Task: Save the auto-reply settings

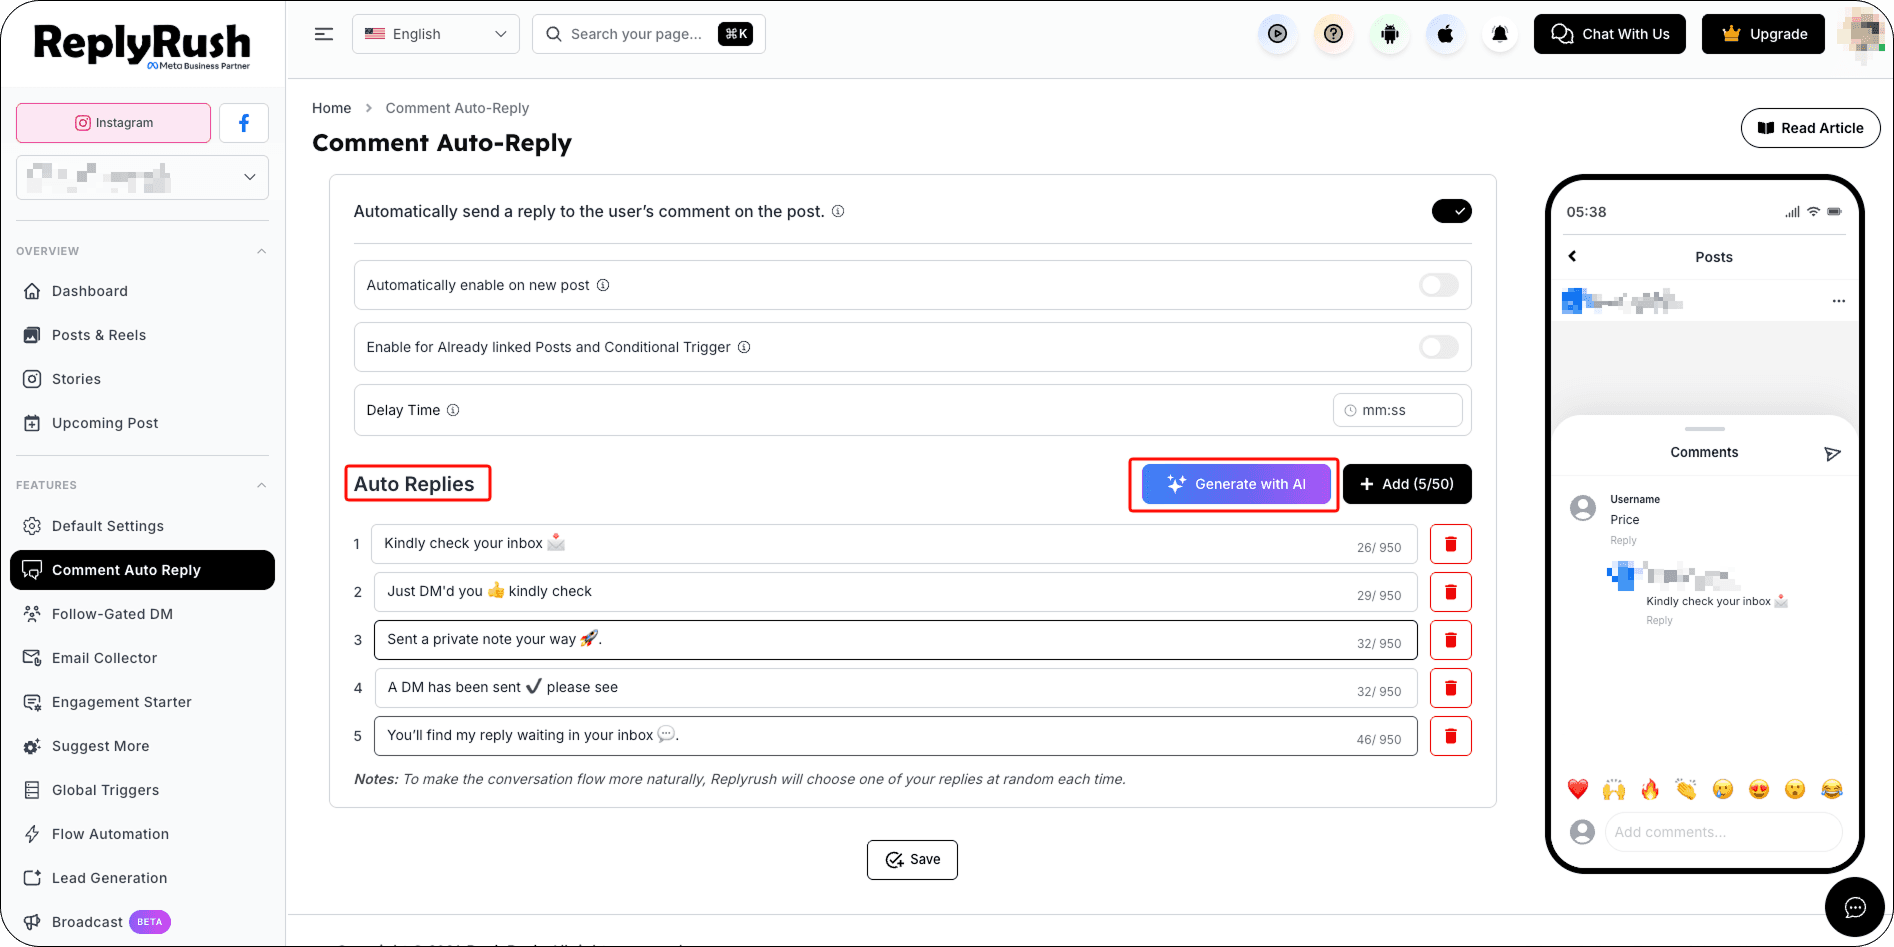Action: point(912,860)
